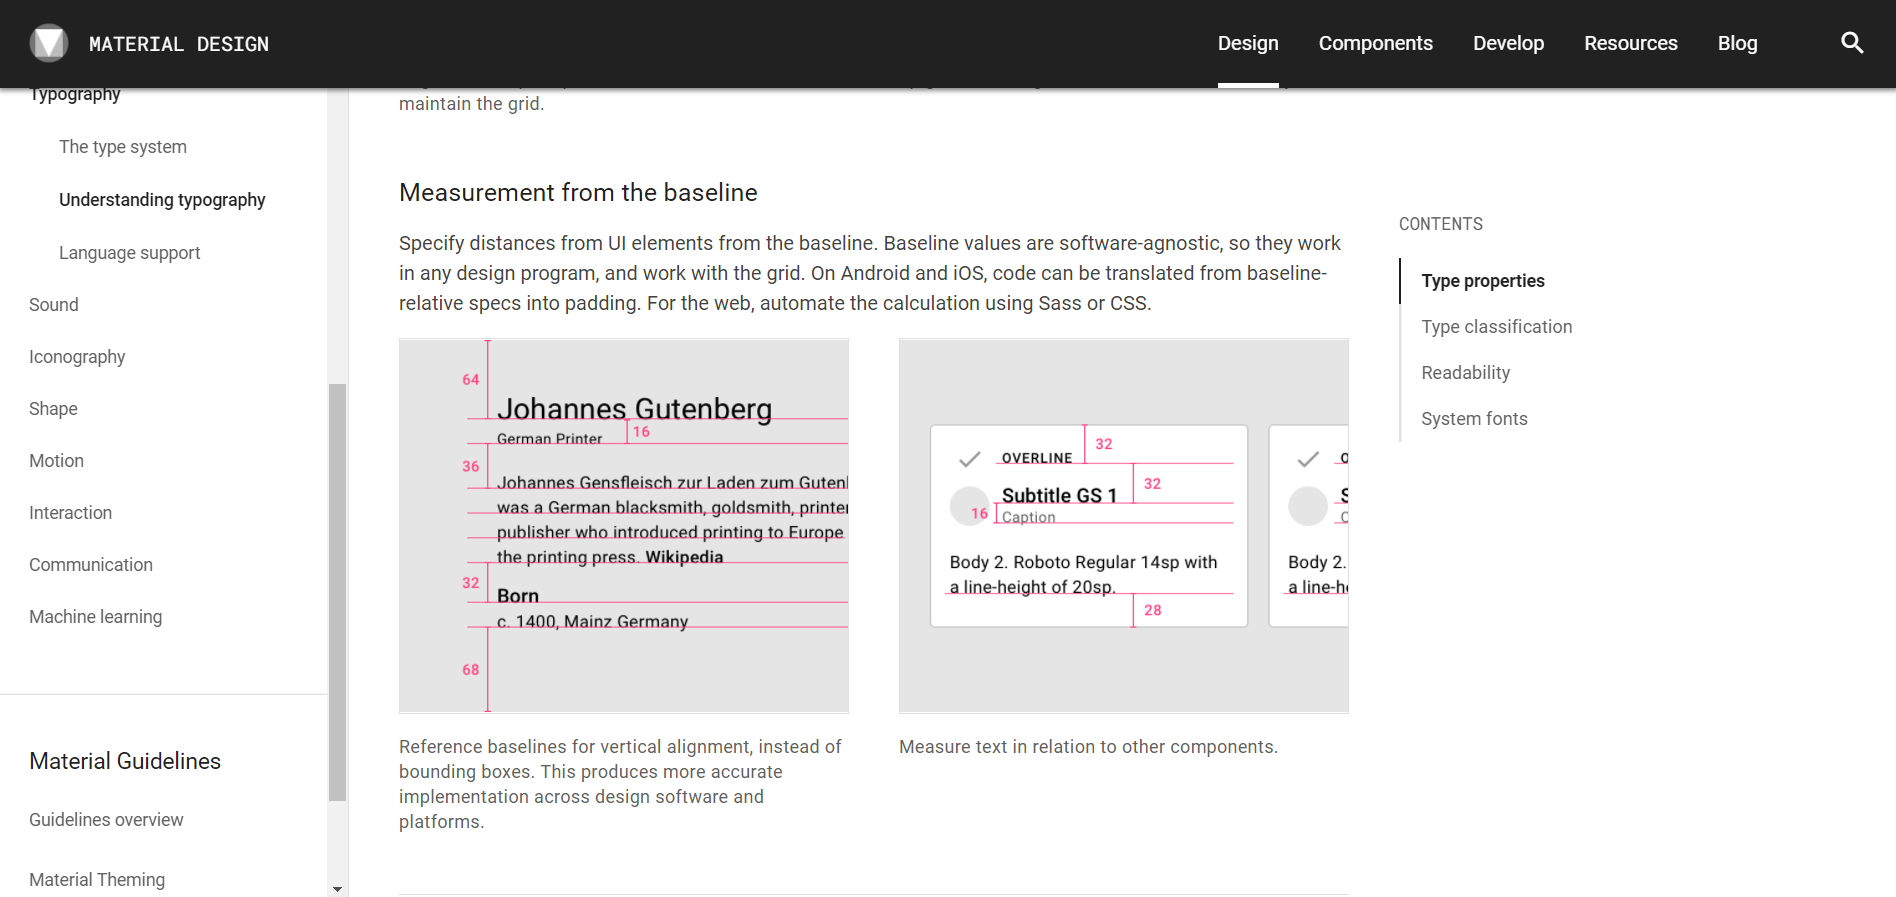The image size is (1896, 897).
Task: Click the Johannes Gutenberg baseline illustration
Action: click(x=624, y=526)
